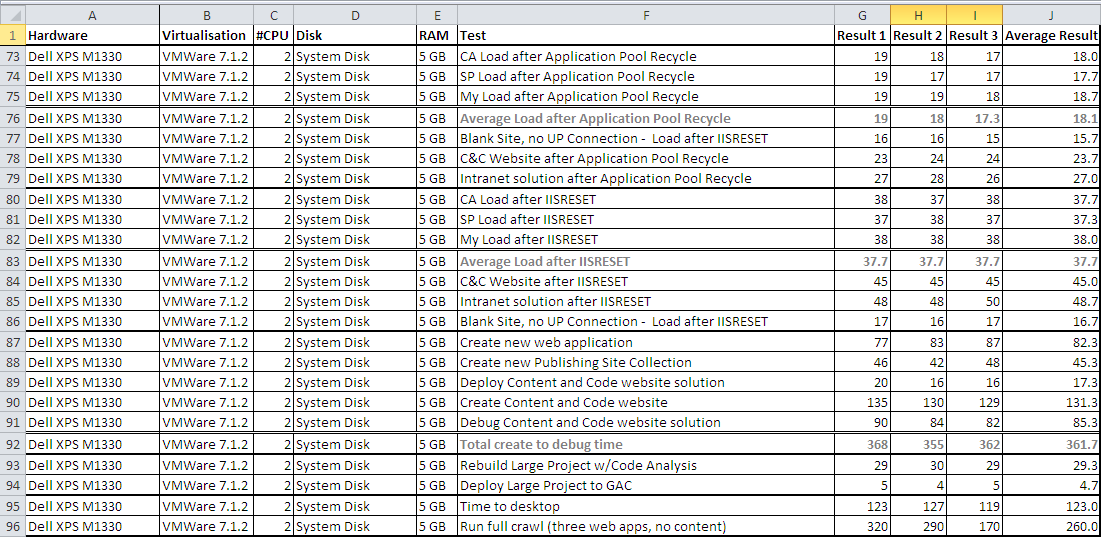Select 'Create new Publishing Site Collection' cell
The image size is (1101, 537).
[646, 362]
